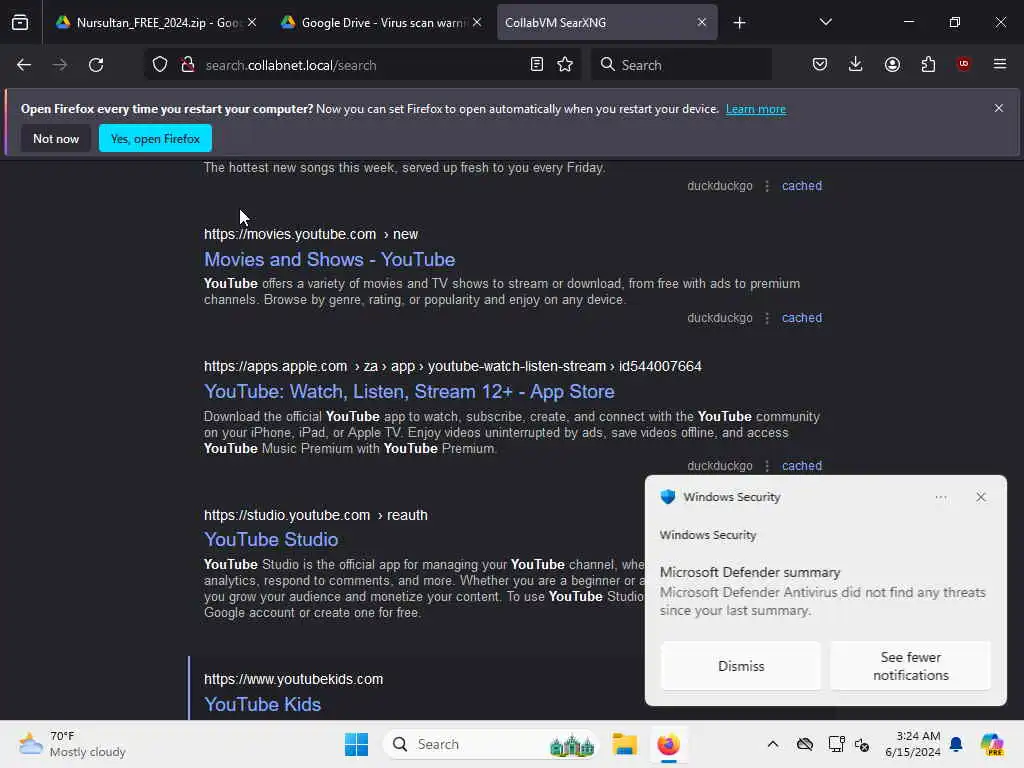Click the muted volume tray icon
Screen dimensions: 1024x768
click(x=861, y=744)
